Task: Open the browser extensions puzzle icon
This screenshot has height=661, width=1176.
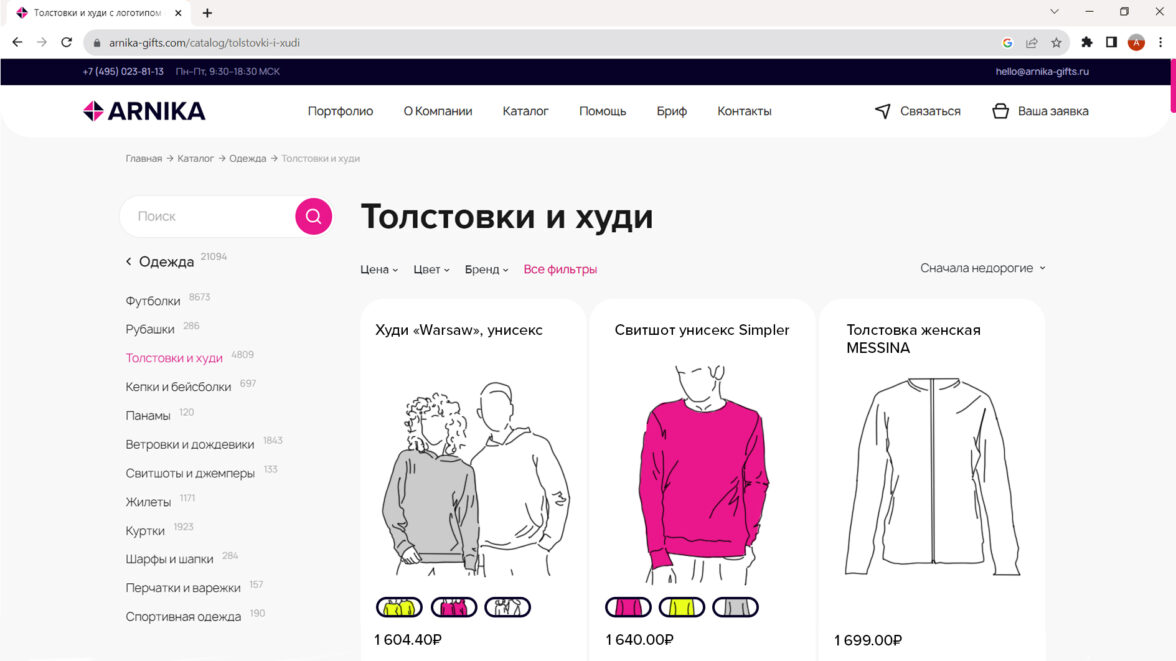Action: tap(1087, 43)
